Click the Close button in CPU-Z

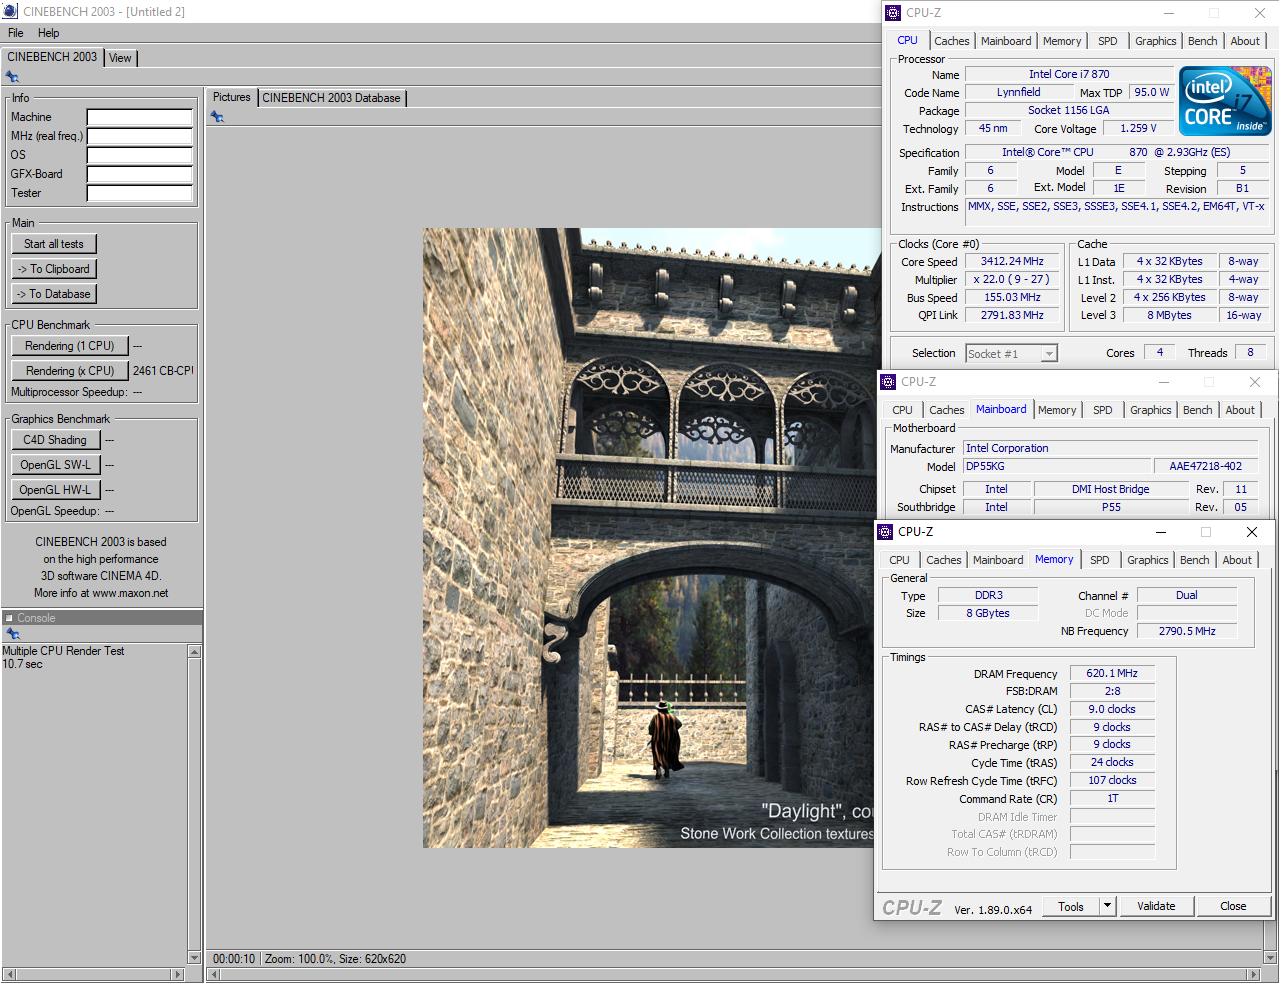(1233, 906)
